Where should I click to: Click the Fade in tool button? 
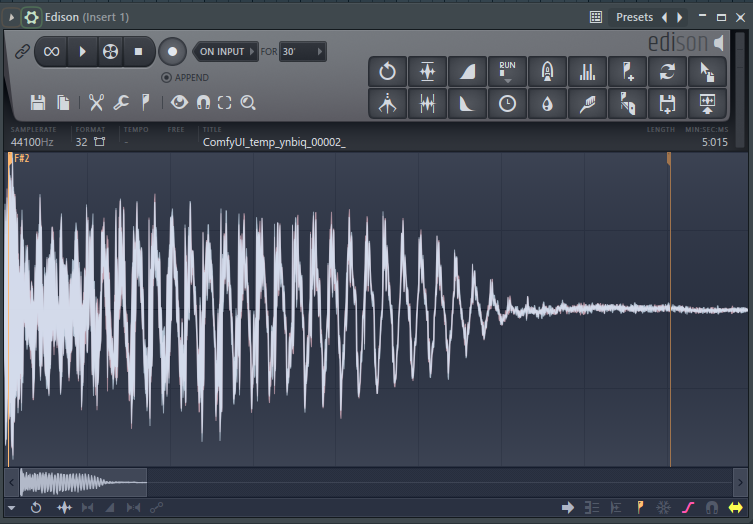pyautogui.click(x=467, y=71)
